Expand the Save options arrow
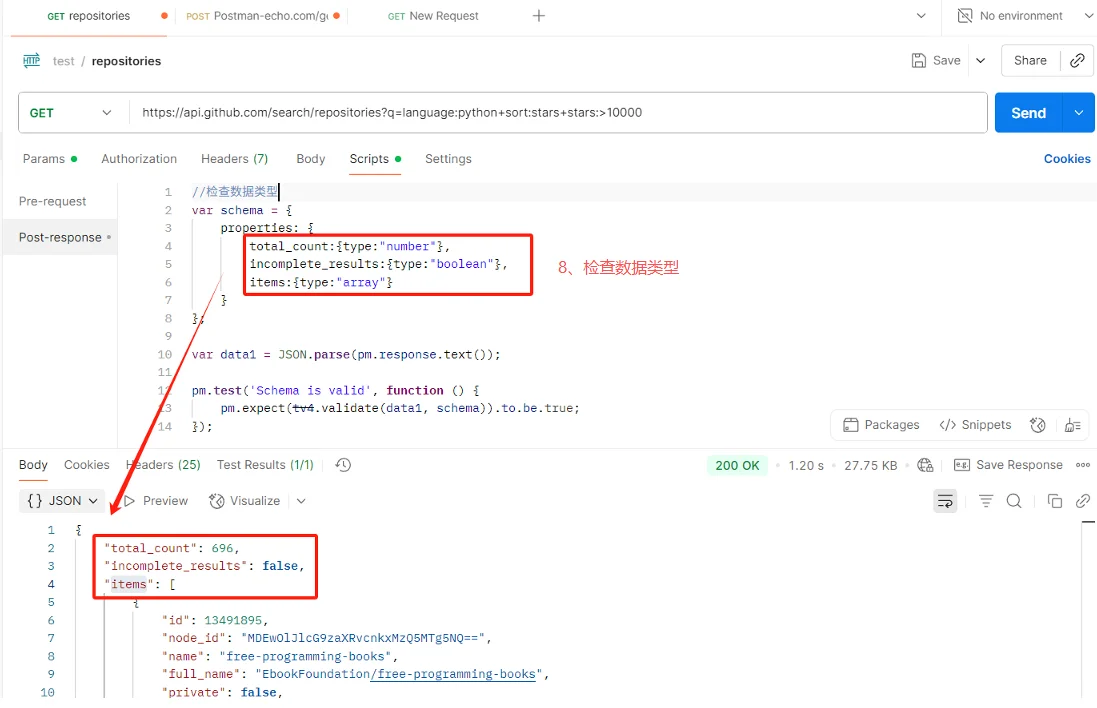This screenshot has width=1097, height=708. (981, 61)
